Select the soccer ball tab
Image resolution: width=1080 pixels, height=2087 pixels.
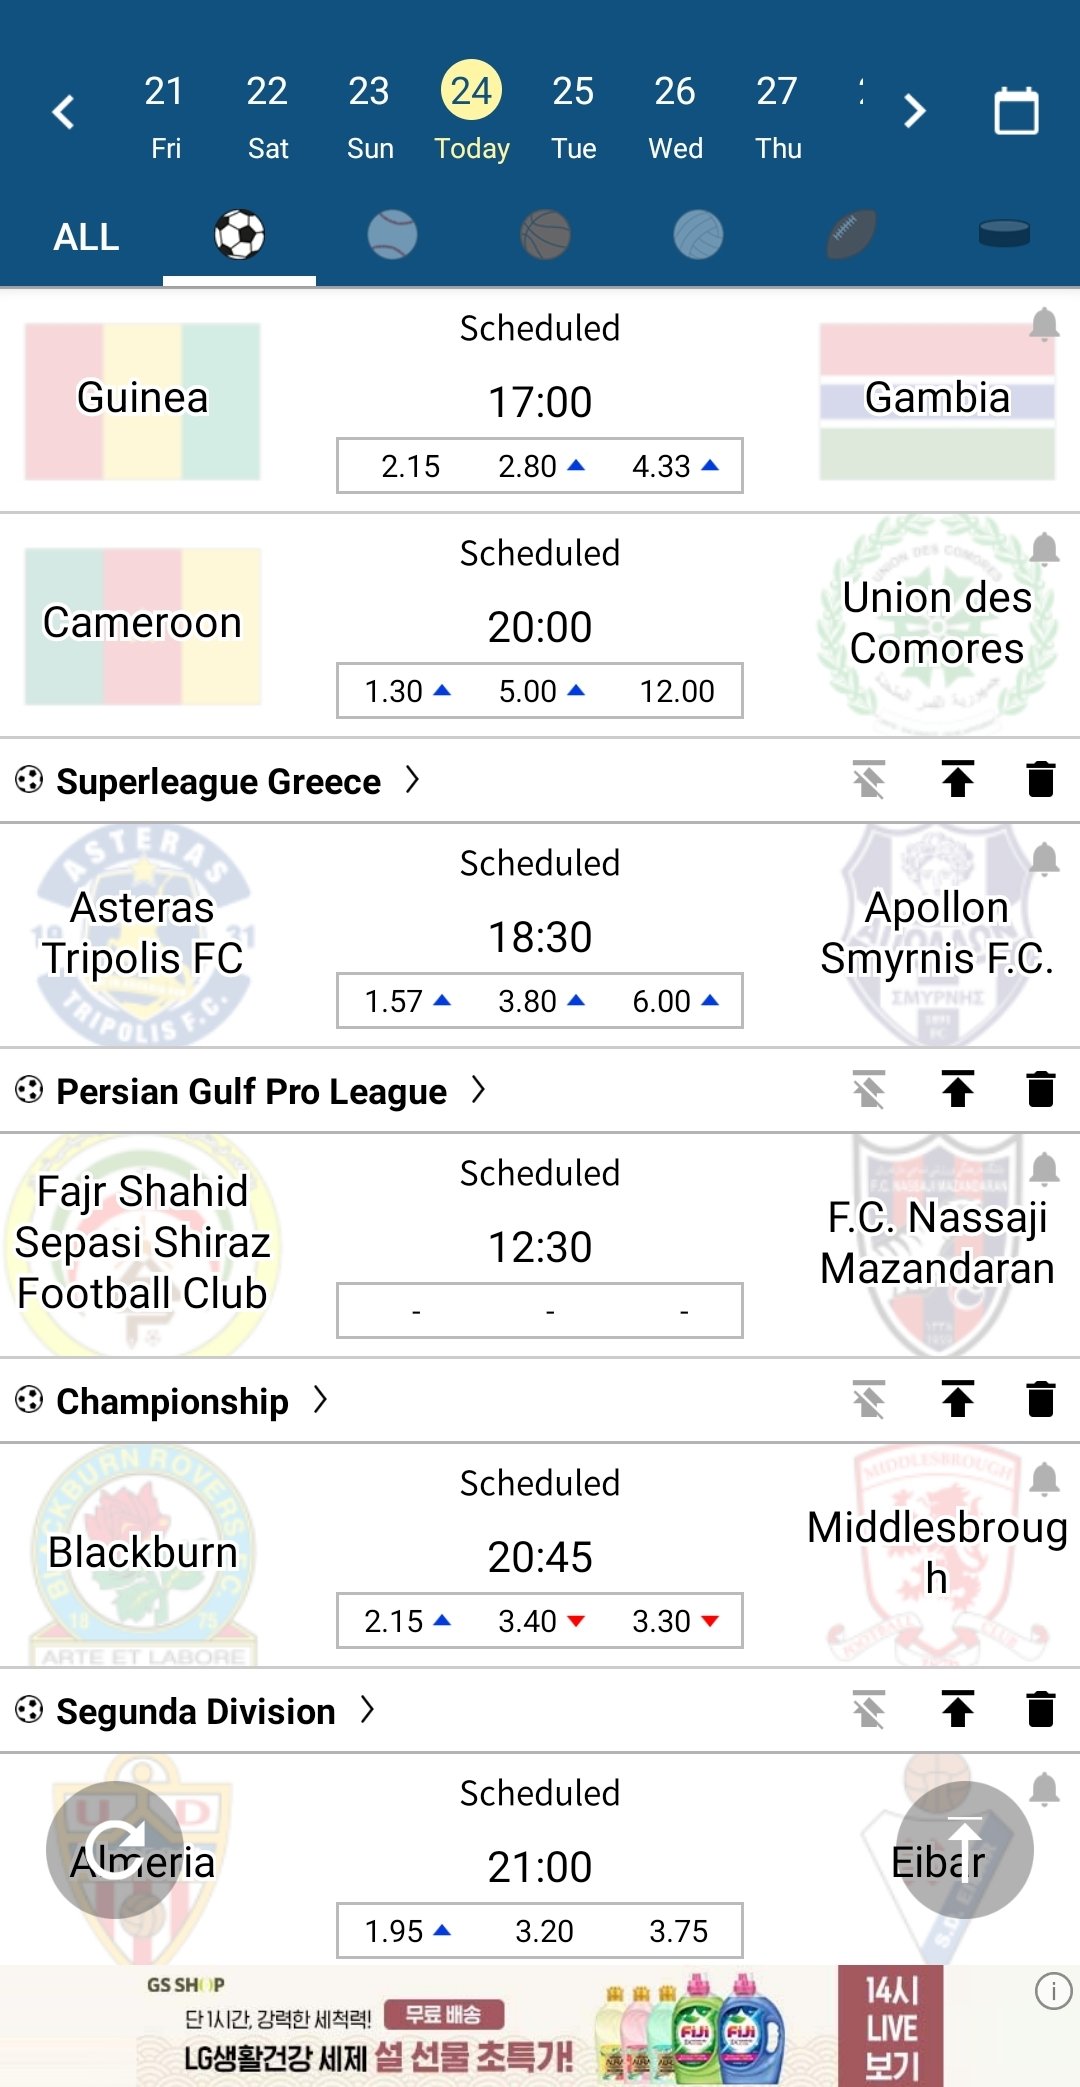239,236
